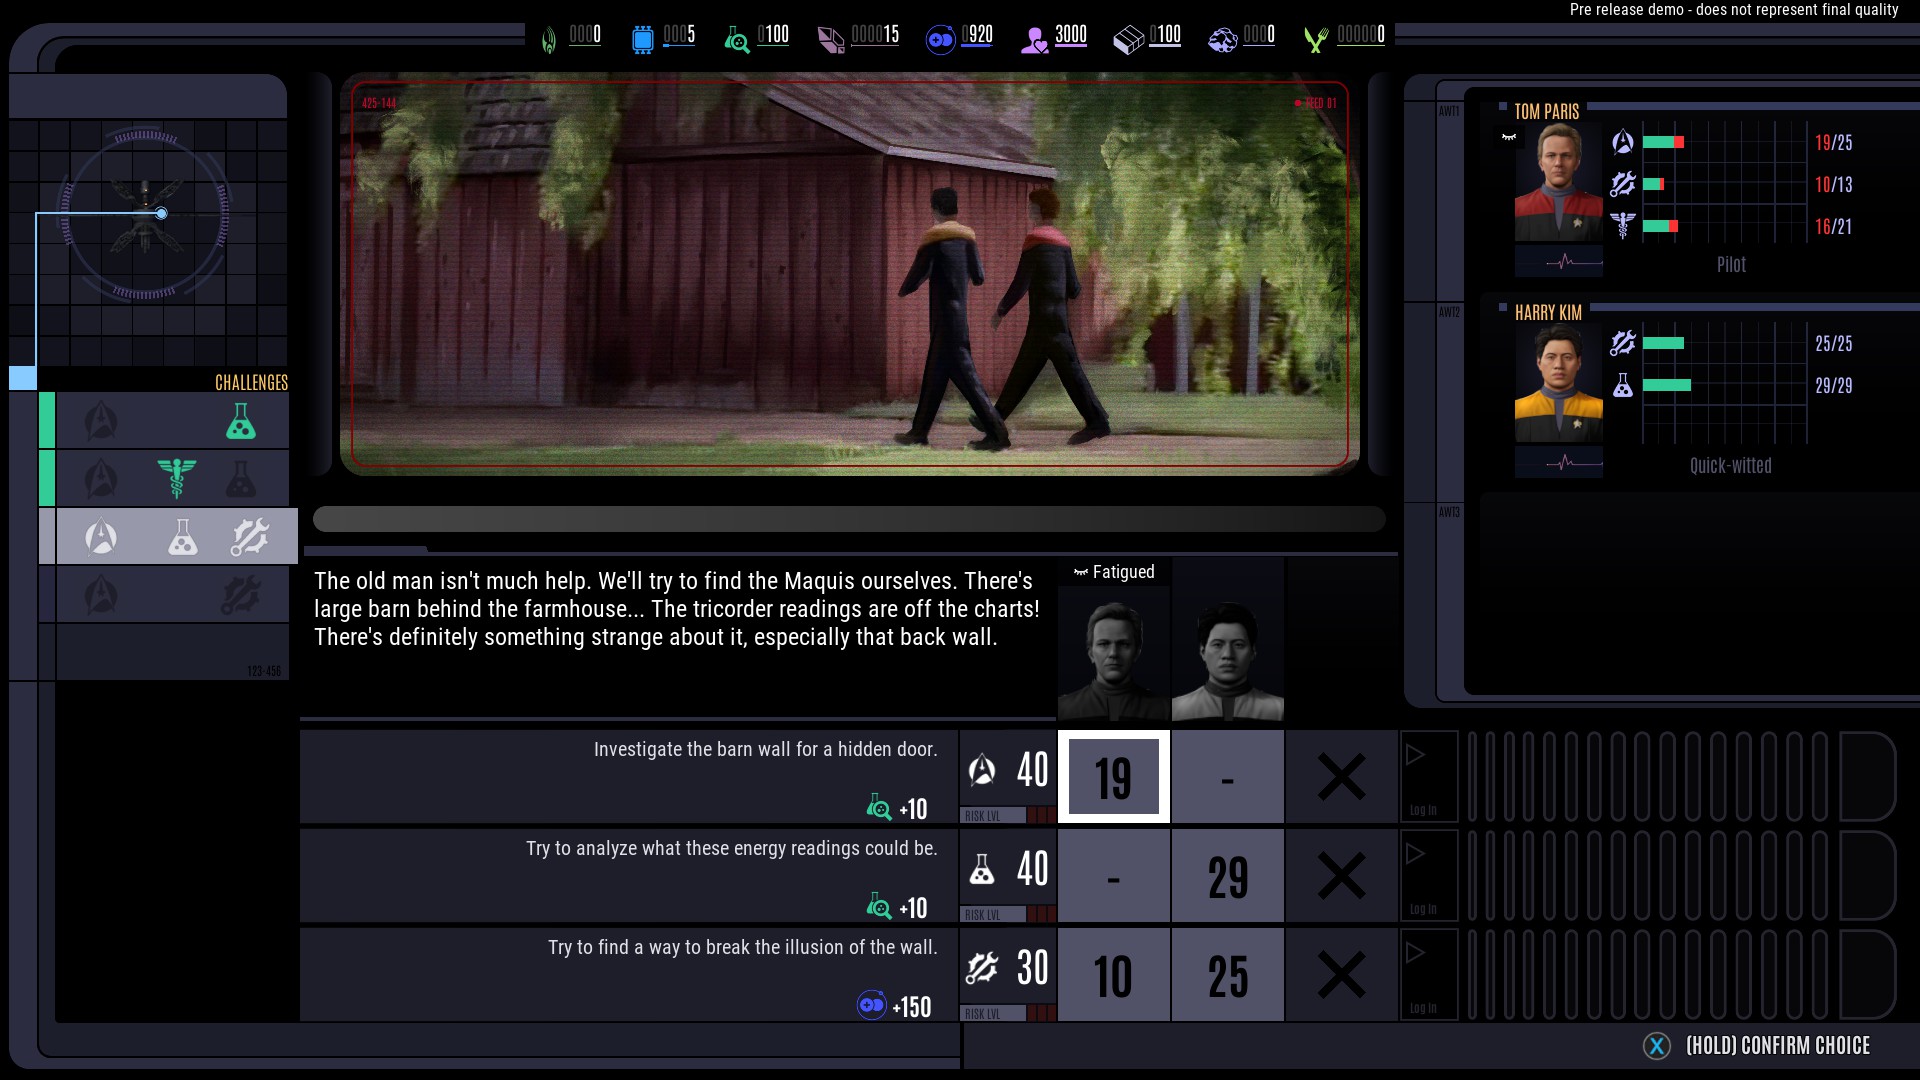The image size is (1920, 1080).
Task: Click the X cancel button on first option row
Action: (1341, 777)
